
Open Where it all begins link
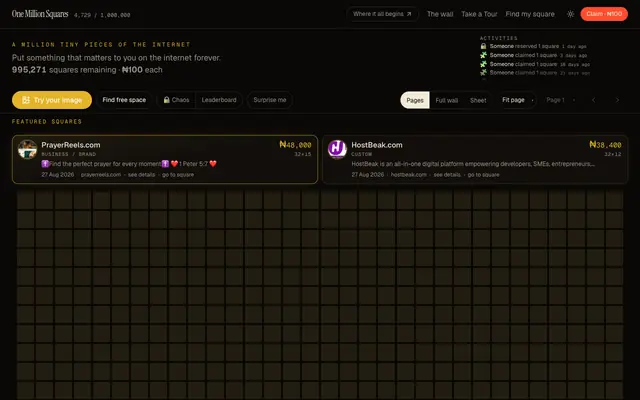click(382, 14)
